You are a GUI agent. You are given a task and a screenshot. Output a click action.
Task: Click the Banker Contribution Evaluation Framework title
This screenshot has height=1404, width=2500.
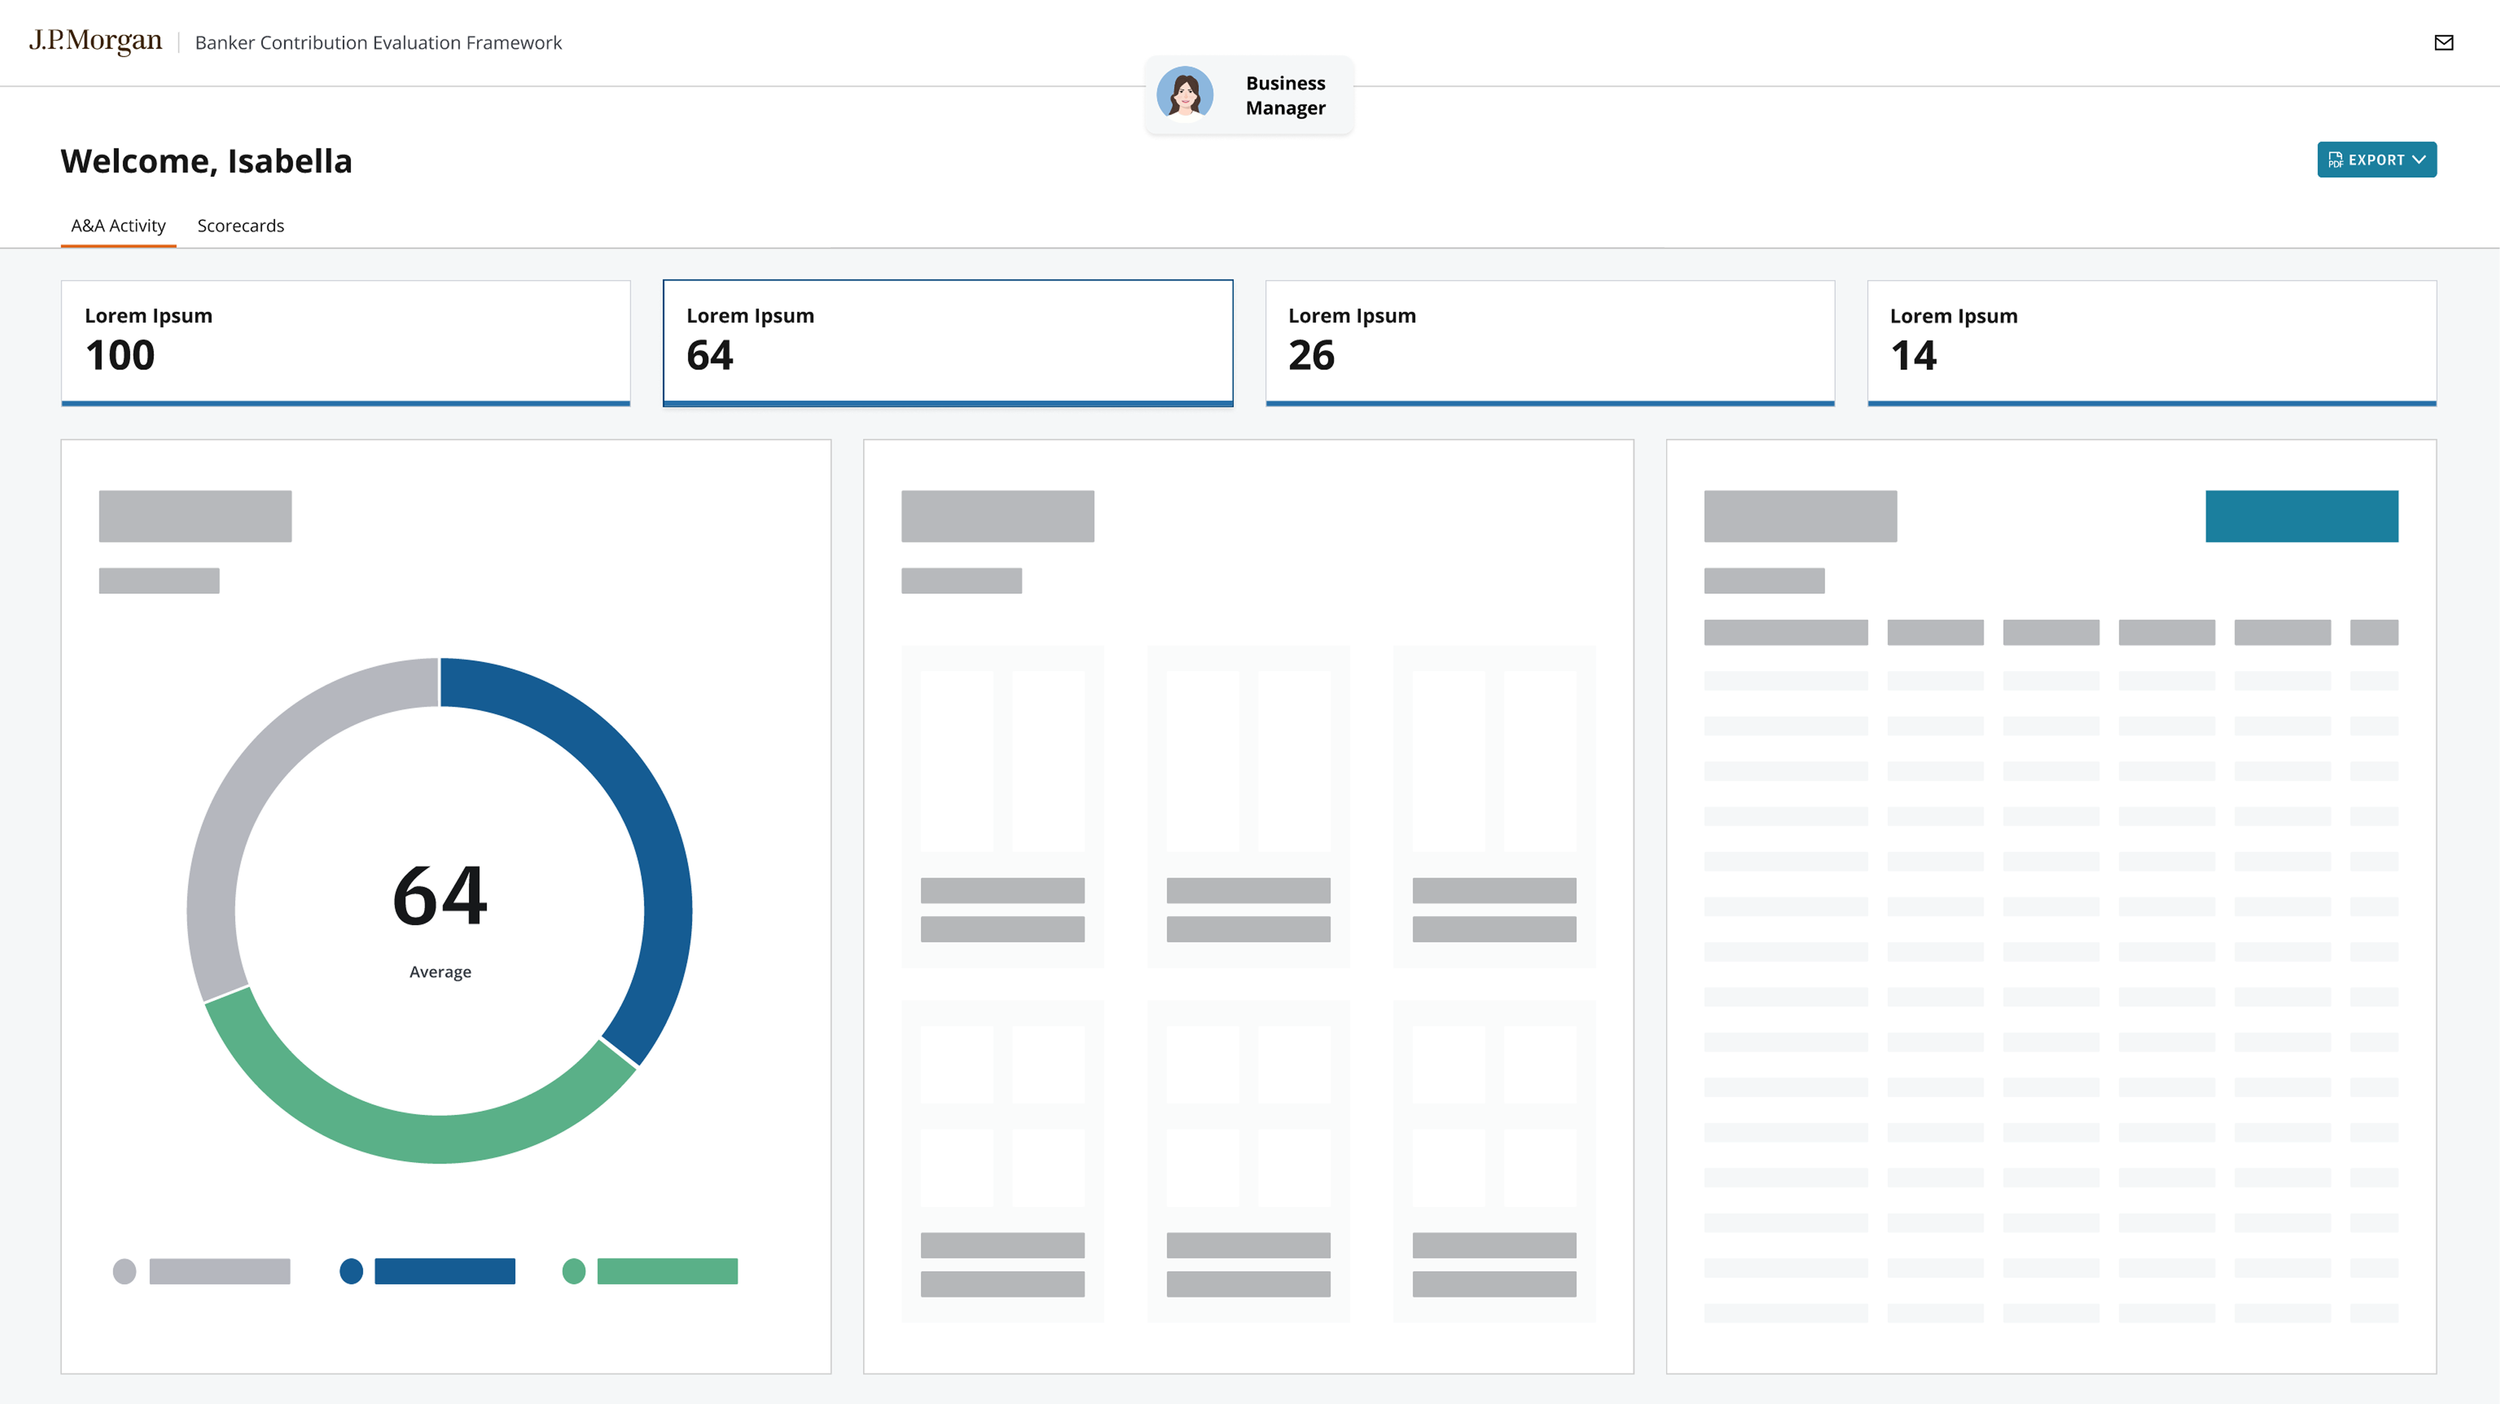tap(378, 43)
